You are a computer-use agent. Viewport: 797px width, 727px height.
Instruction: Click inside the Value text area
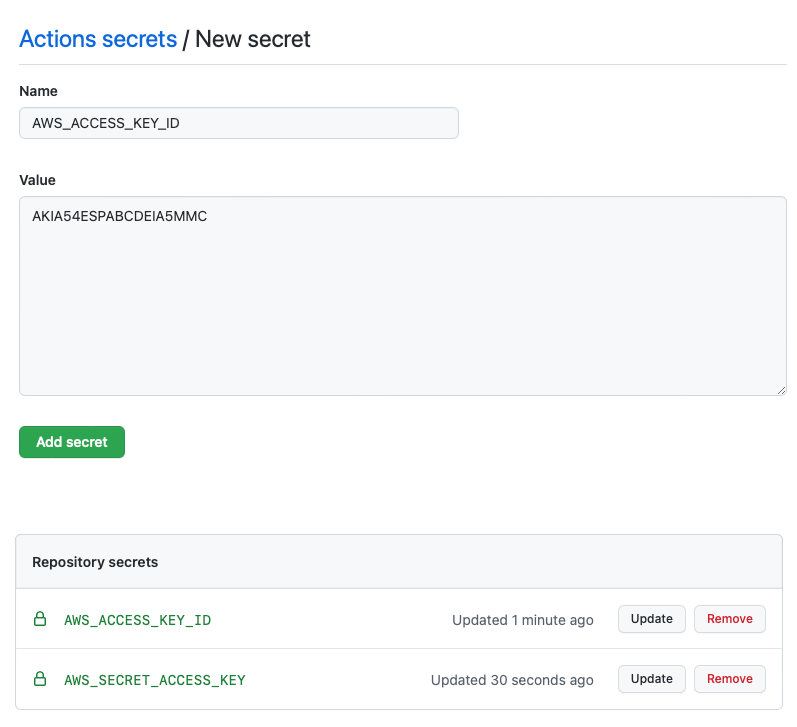click(x=403, y=296)
